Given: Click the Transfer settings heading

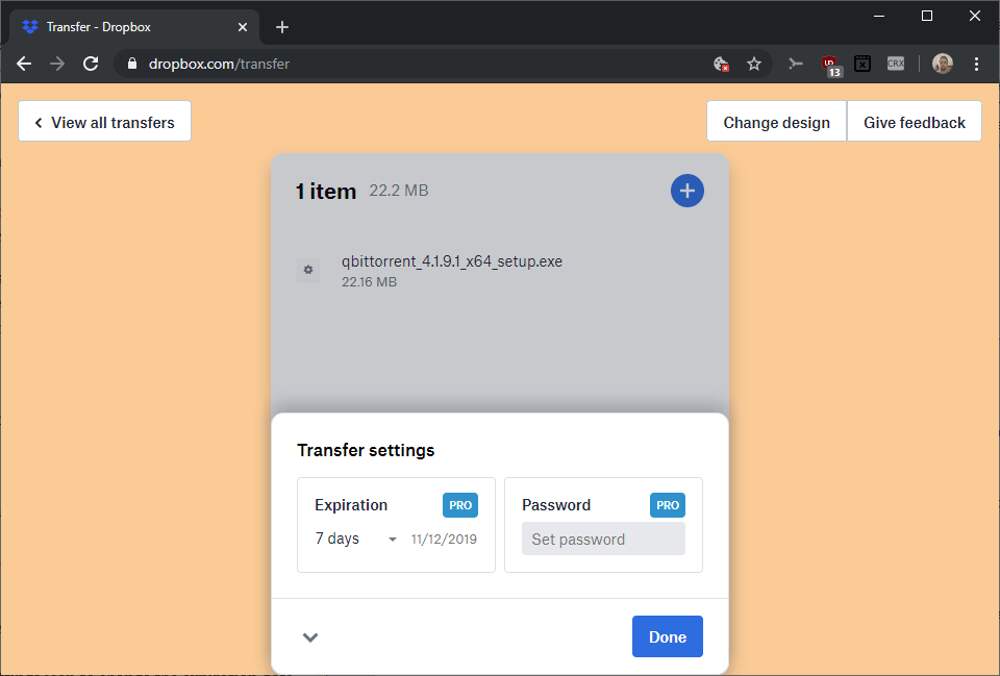Looking at the screenshot, I should tap(365, 450).
